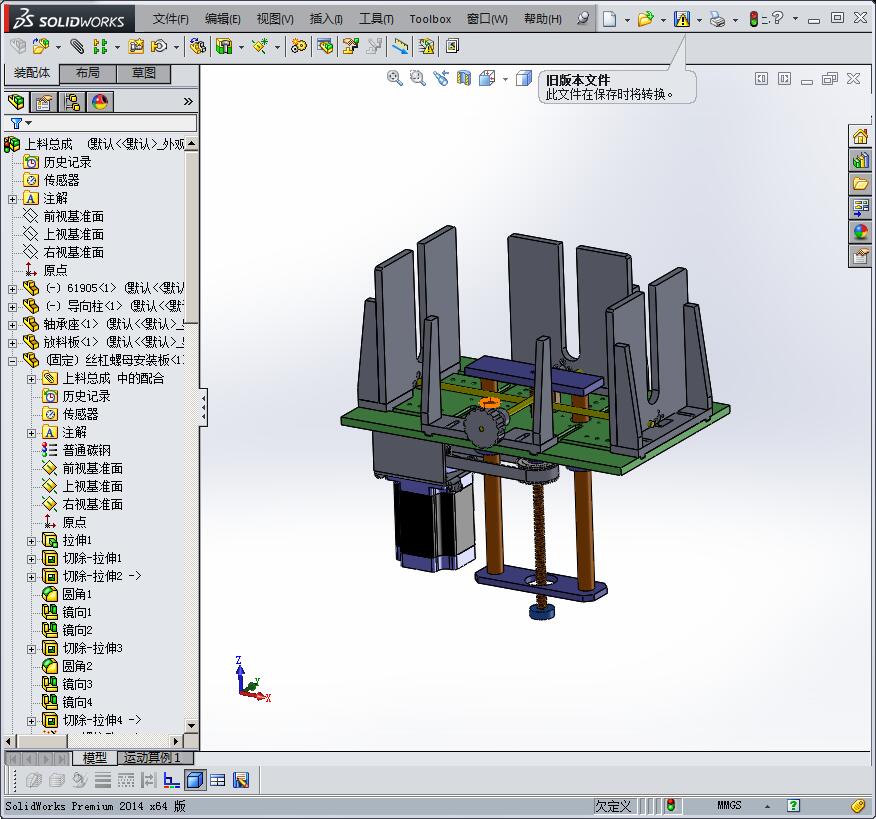
Task: Open the Appearances task pane color ball
Action: pos(860,231)
